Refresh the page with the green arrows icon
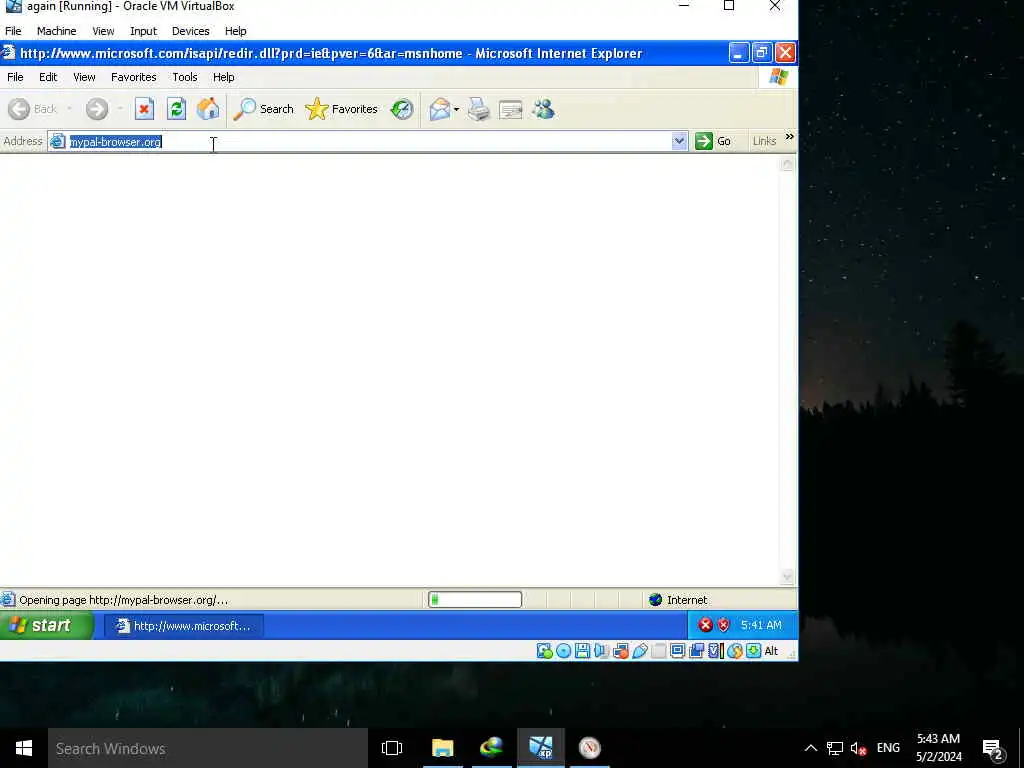 point(176,109)
